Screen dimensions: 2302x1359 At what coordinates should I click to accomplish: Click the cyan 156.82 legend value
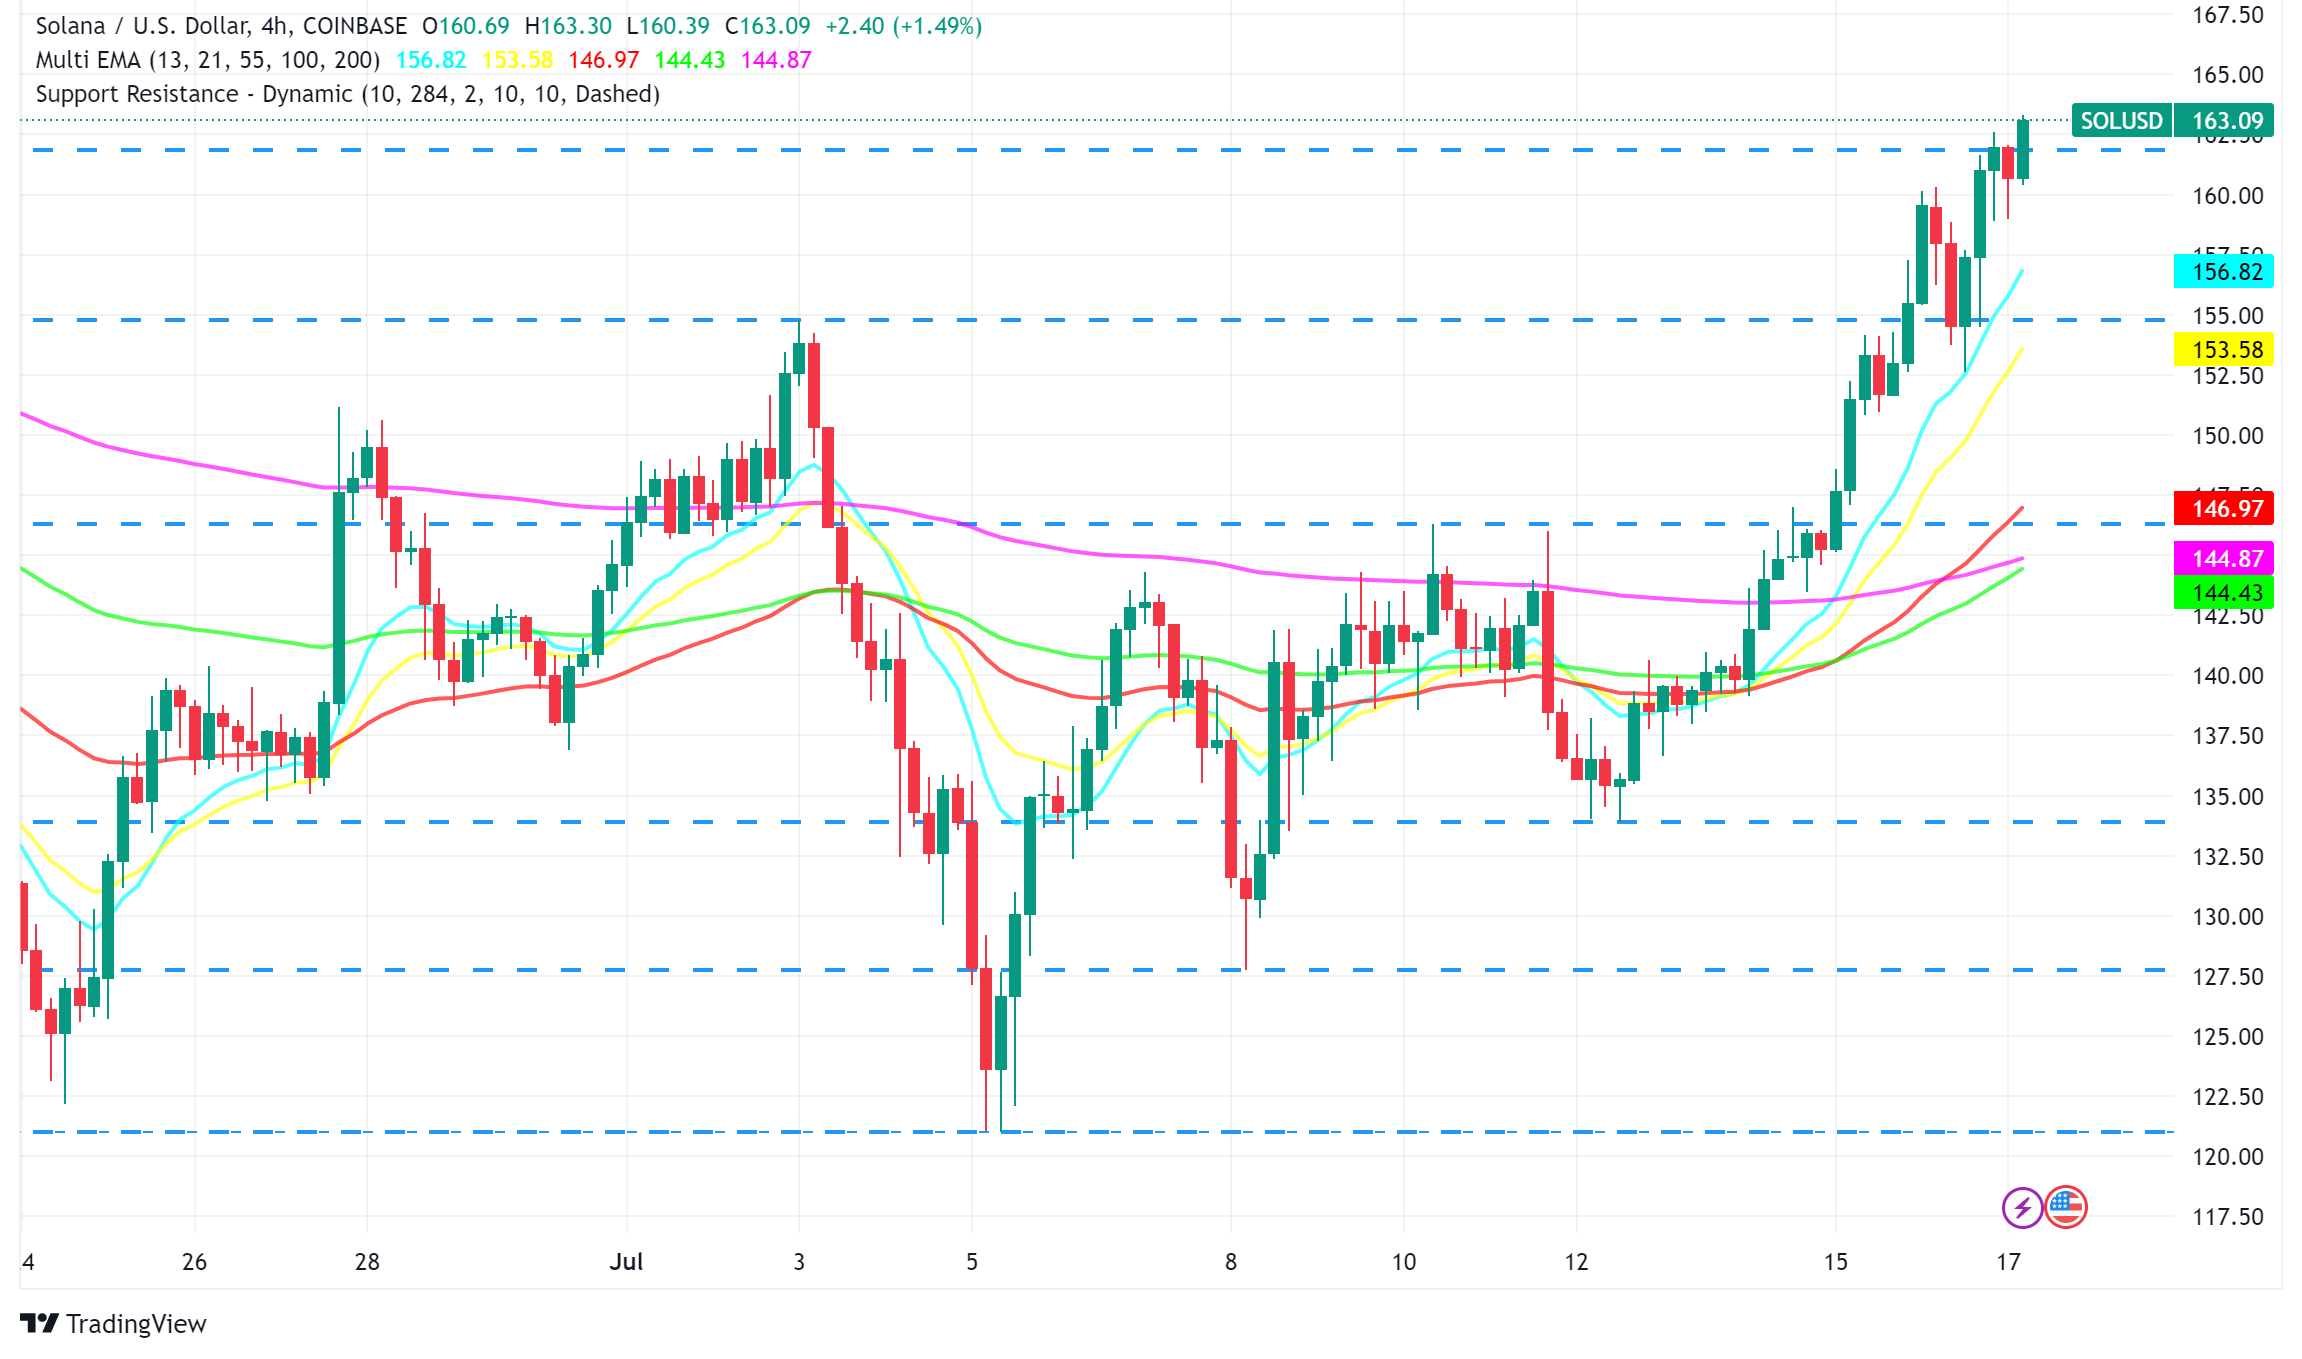pyautogui.click(x=431, y=60)
